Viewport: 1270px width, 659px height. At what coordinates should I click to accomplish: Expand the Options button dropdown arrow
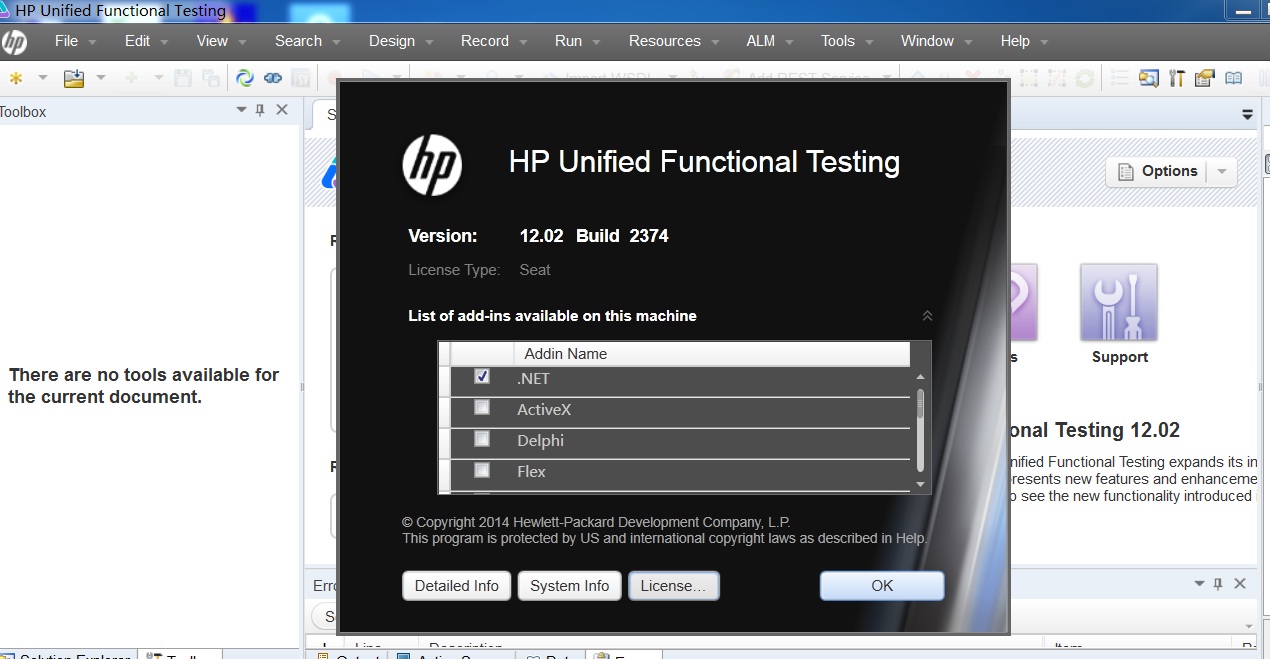tap(1222, 172)
